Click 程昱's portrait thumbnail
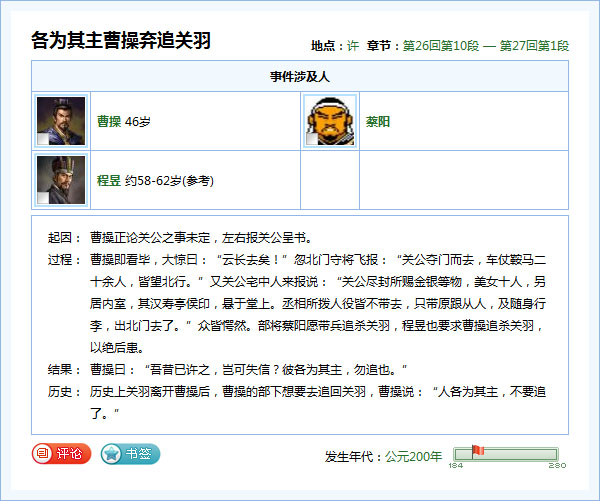The height and width of the screenshot is (501, 600). coord(60,180)
